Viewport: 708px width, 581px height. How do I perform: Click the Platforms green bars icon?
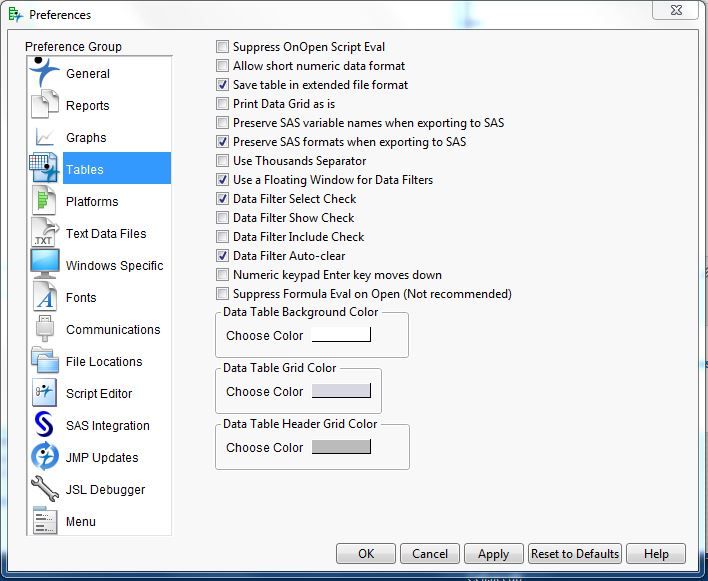click(x=44, y=200)
